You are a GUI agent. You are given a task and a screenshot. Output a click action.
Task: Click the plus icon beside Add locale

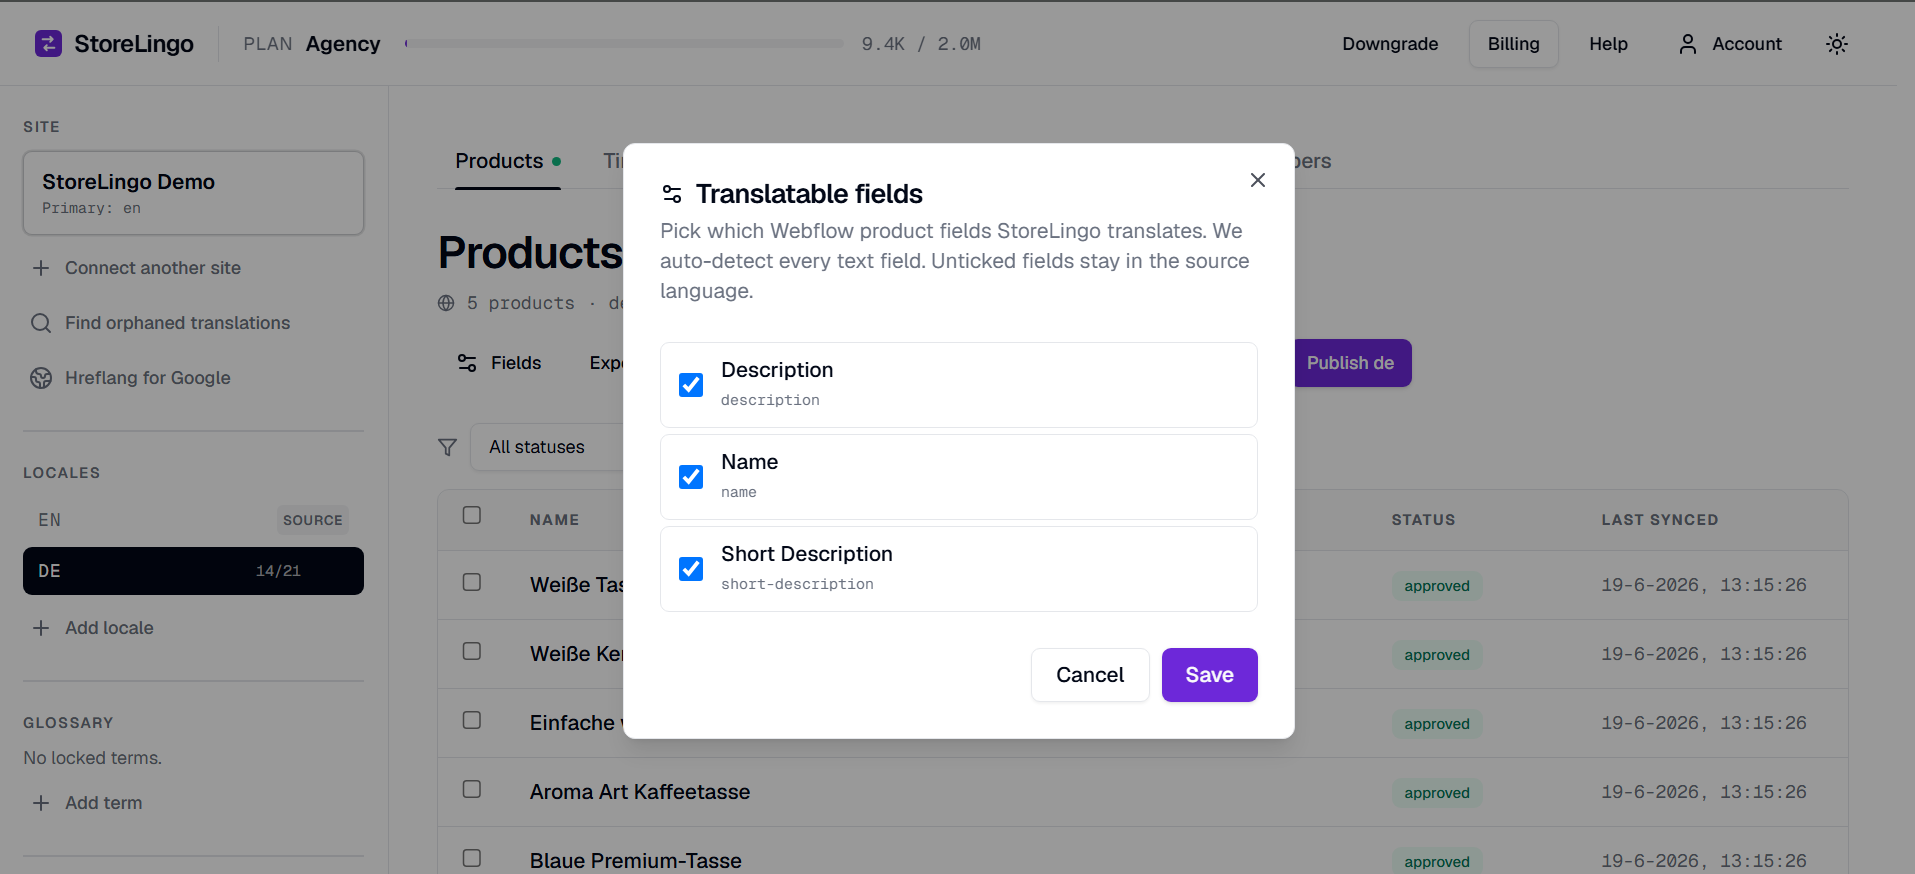(41, 628)
